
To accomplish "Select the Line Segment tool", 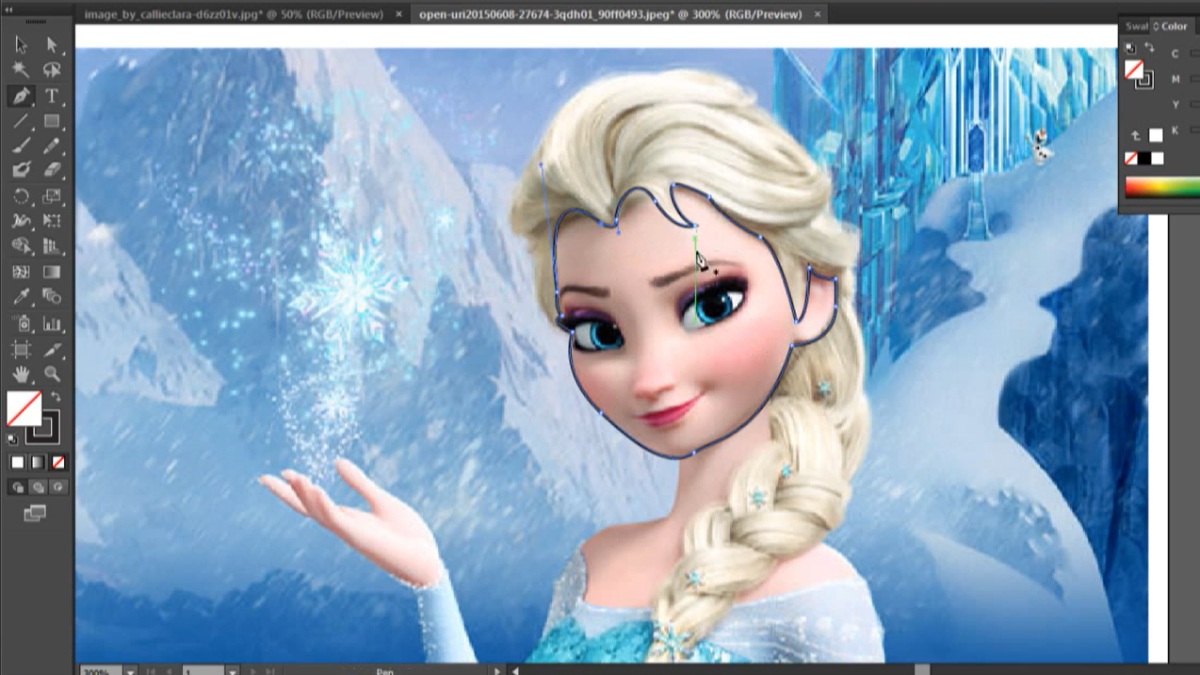I will point(21,121).
